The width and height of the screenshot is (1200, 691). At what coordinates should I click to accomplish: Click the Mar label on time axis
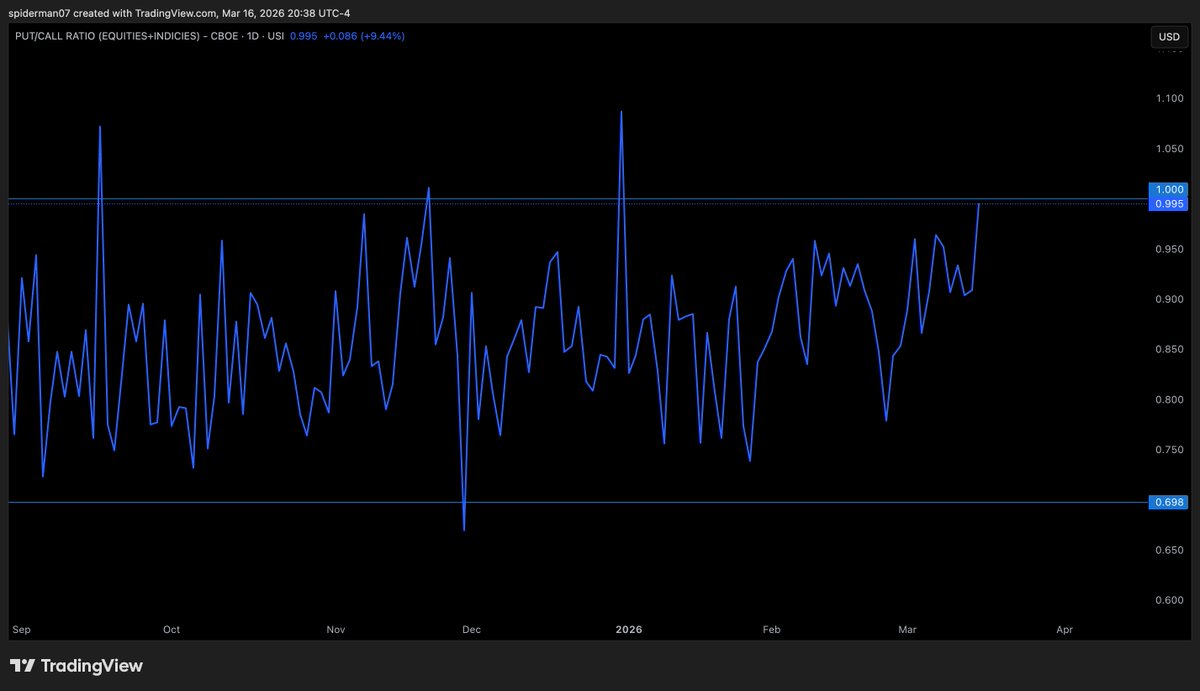pos(907,630)
